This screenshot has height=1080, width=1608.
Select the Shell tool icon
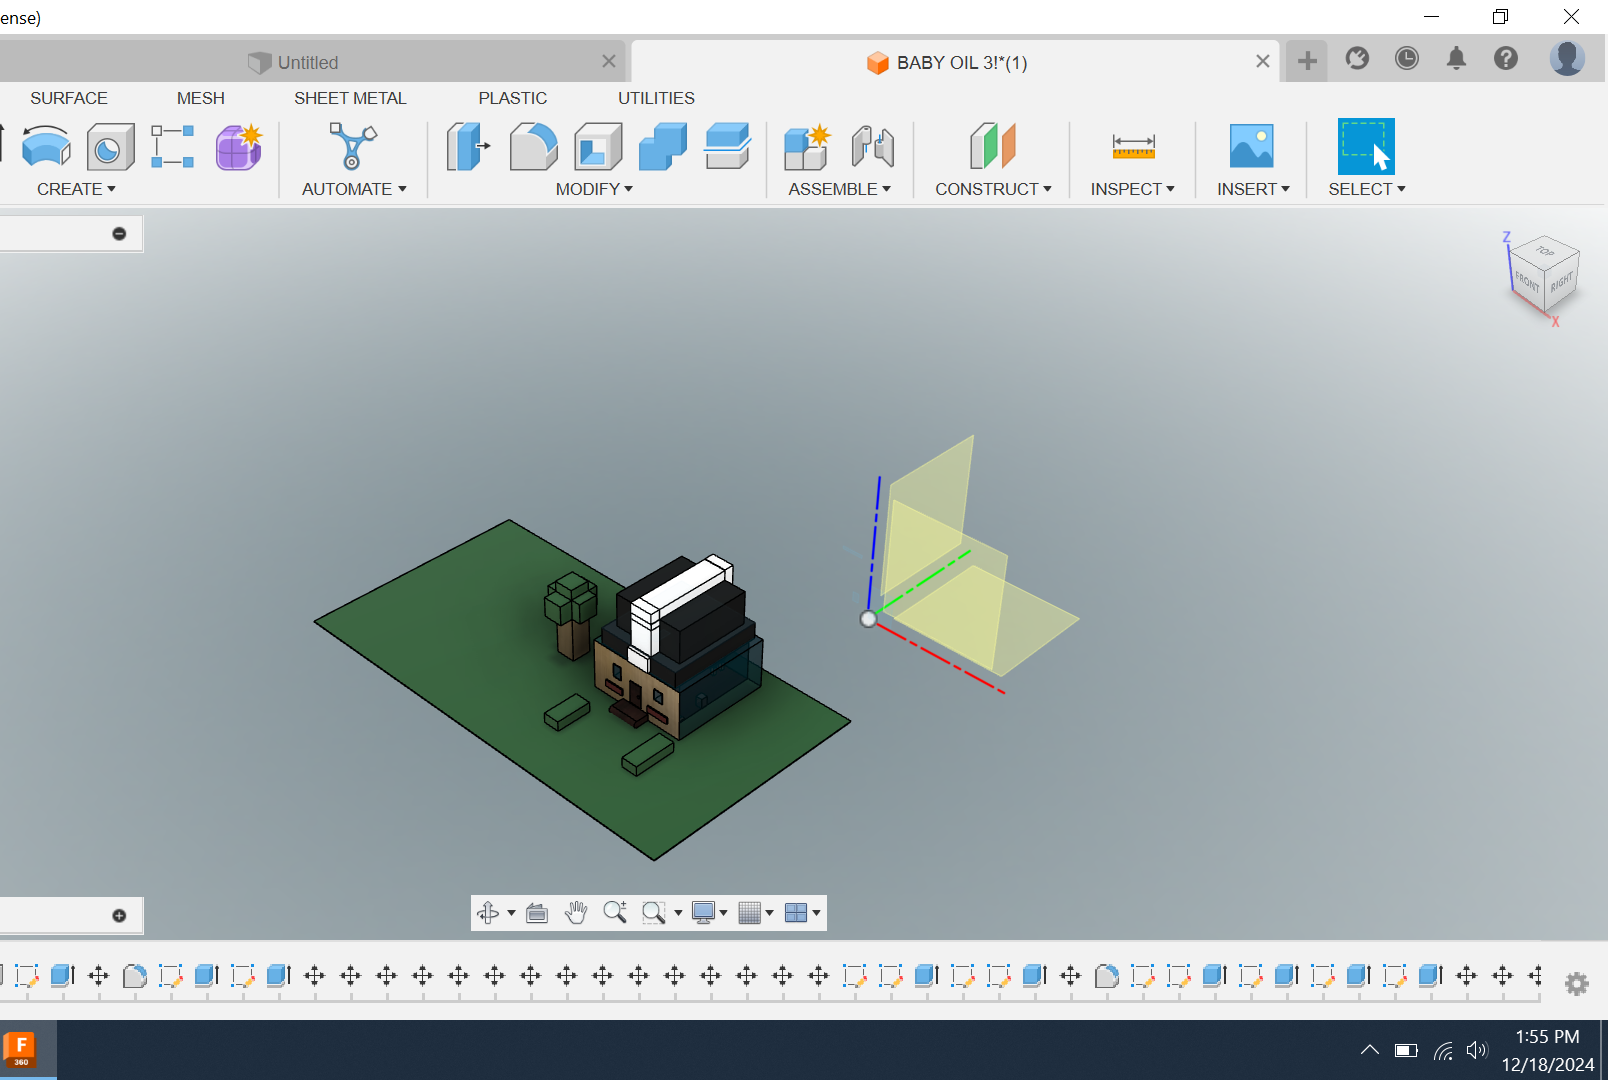tap(598, 147)
